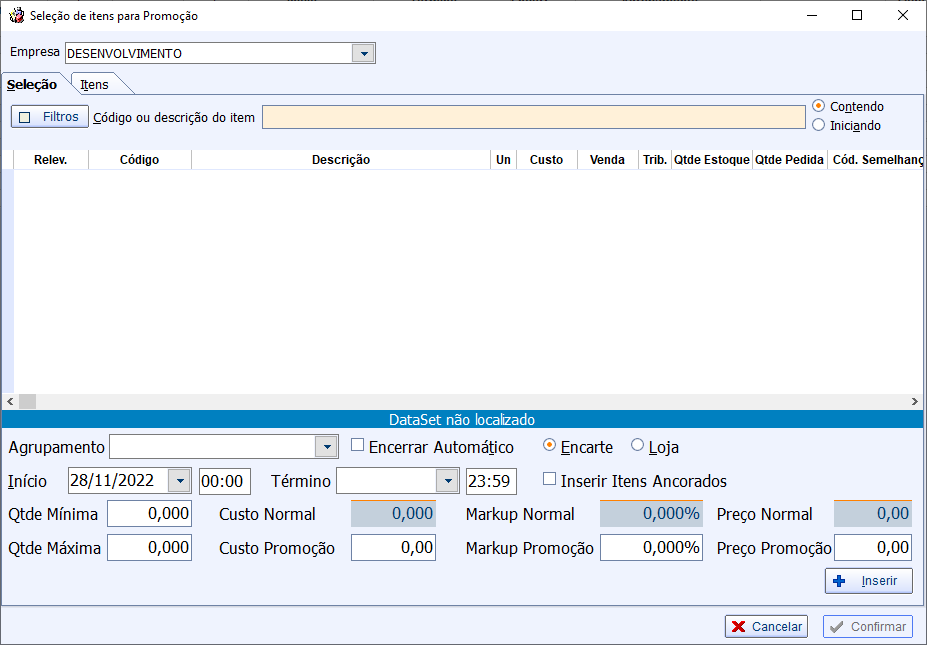Viewport: 927px width, 645px height.
Task: Switch to the Seleção tab
Action: (32, 85)
